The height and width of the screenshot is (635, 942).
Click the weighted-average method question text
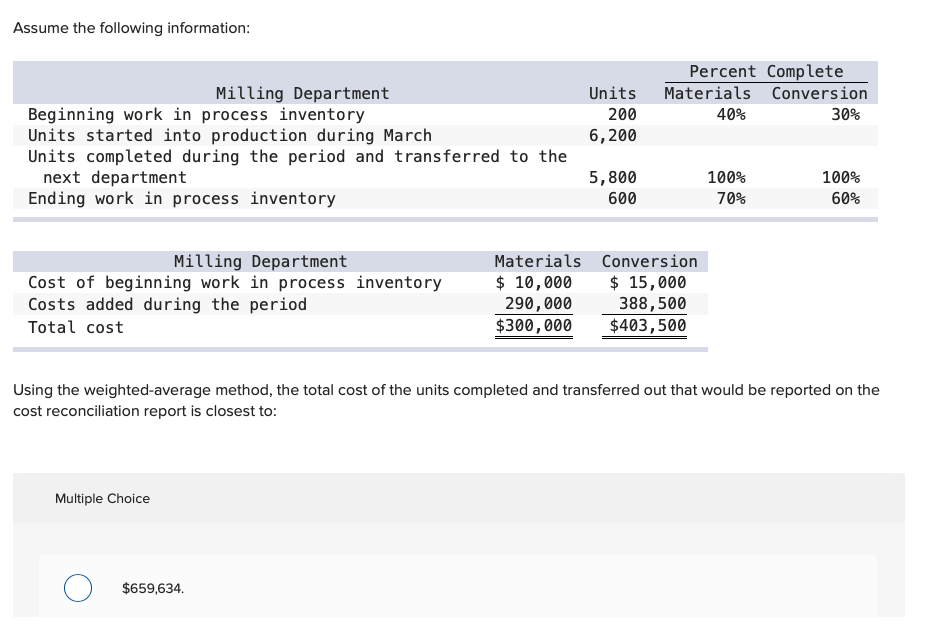point(445,400)
